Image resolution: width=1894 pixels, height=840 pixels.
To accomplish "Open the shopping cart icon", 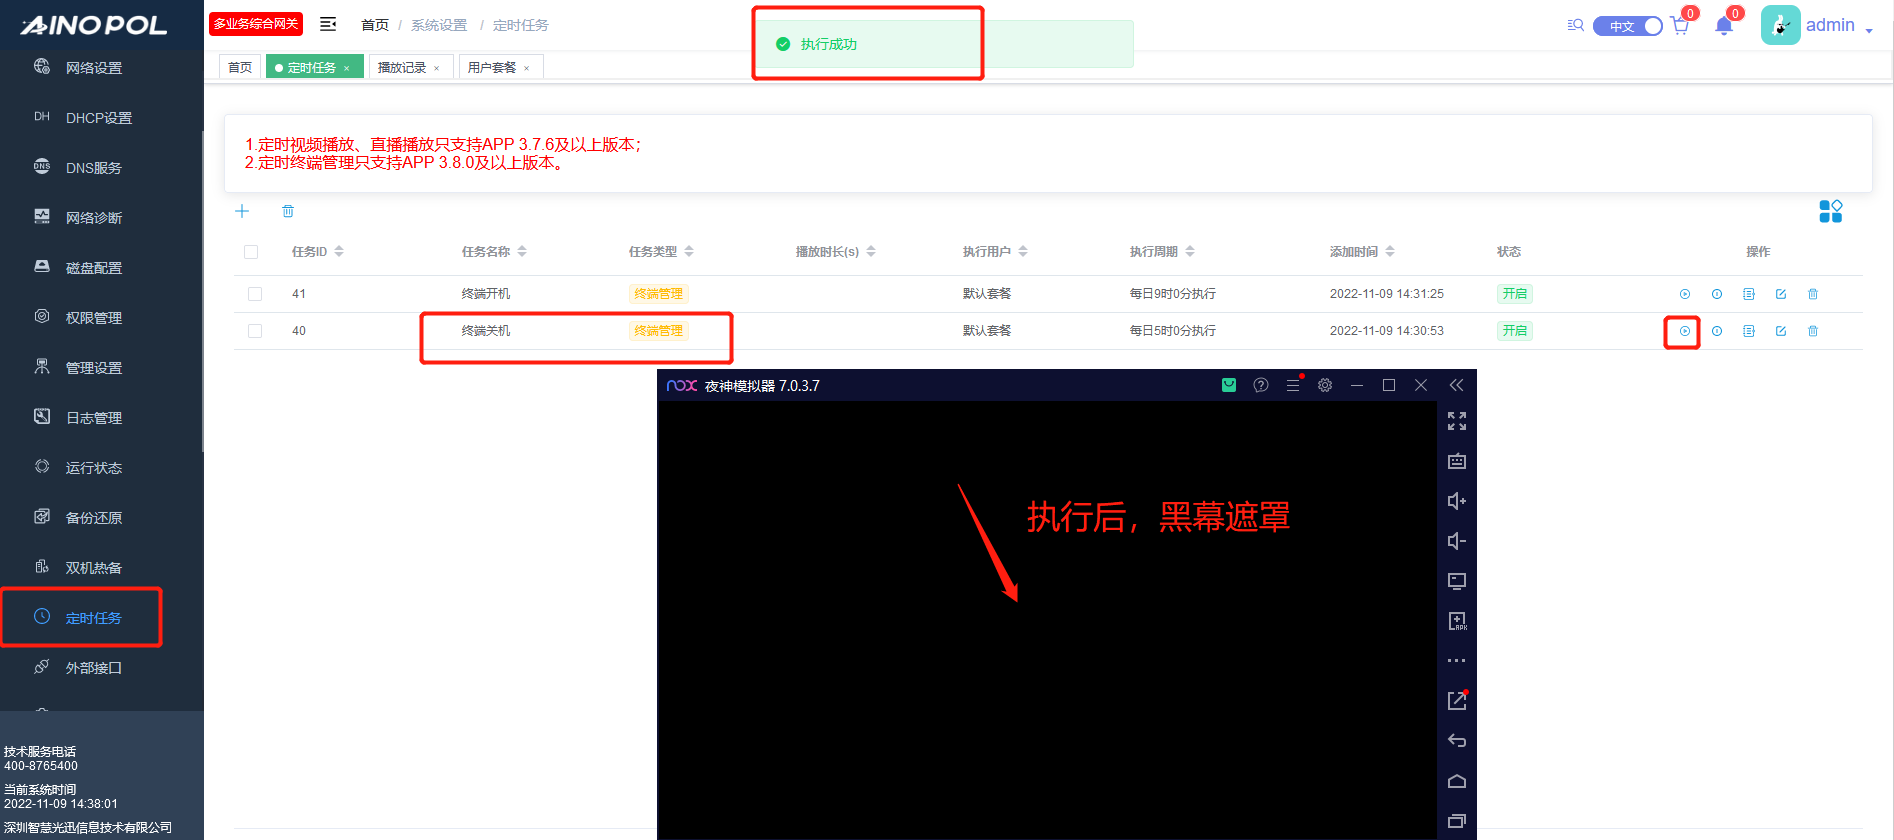I will pos(1680,26).
